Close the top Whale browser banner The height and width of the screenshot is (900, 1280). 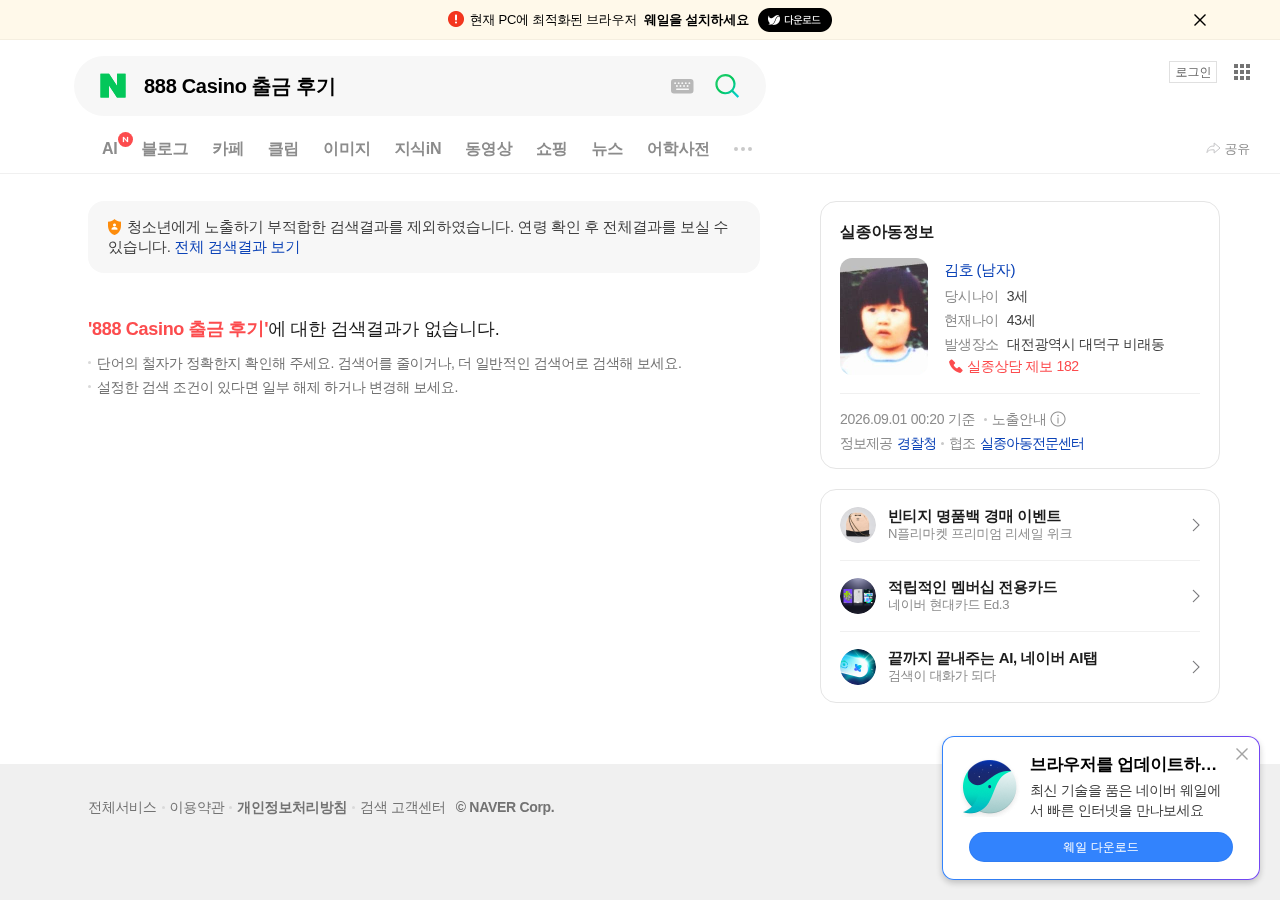tap(1200, 20)
